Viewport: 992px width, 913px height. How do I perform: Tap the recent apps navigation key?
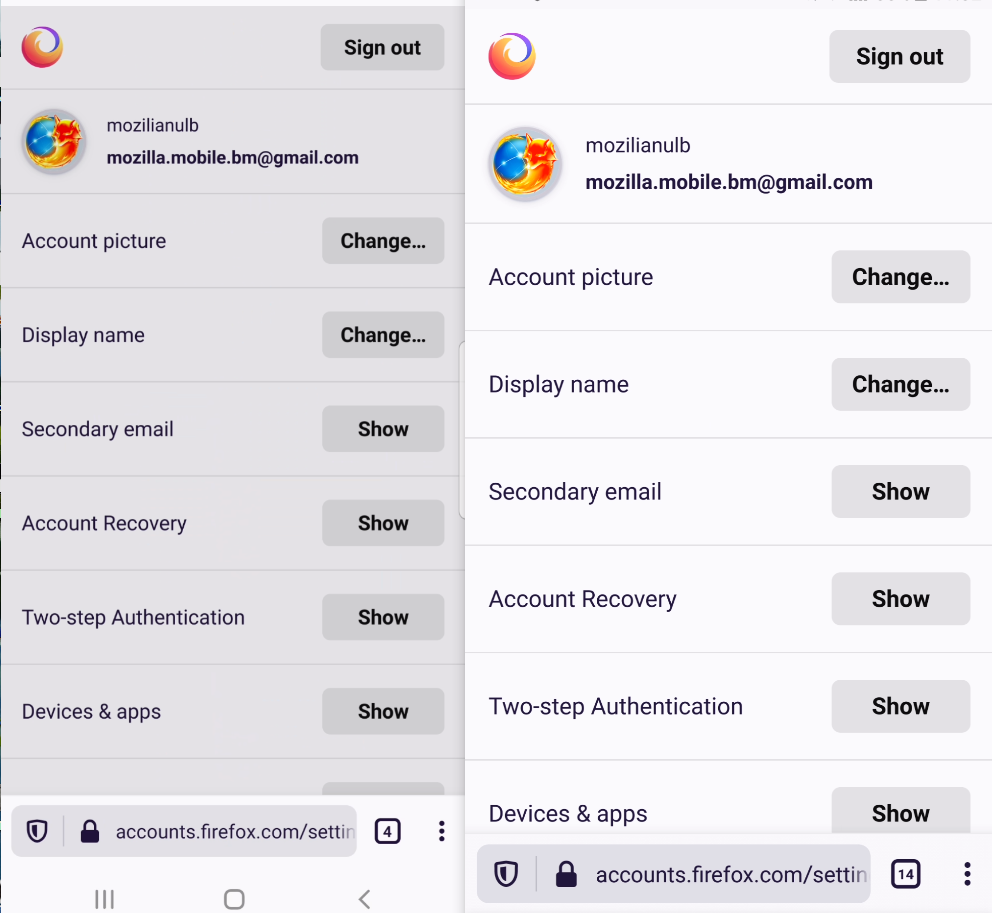104,899
